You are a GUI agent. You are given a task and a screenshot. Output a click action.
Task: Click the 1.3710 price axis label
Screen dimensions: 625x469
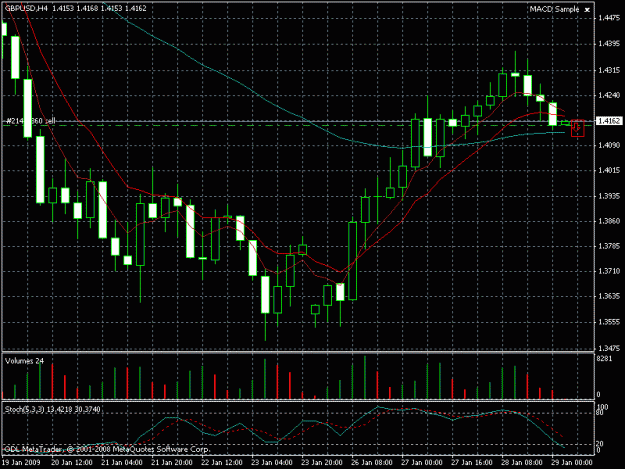click(x=609, y=271)
